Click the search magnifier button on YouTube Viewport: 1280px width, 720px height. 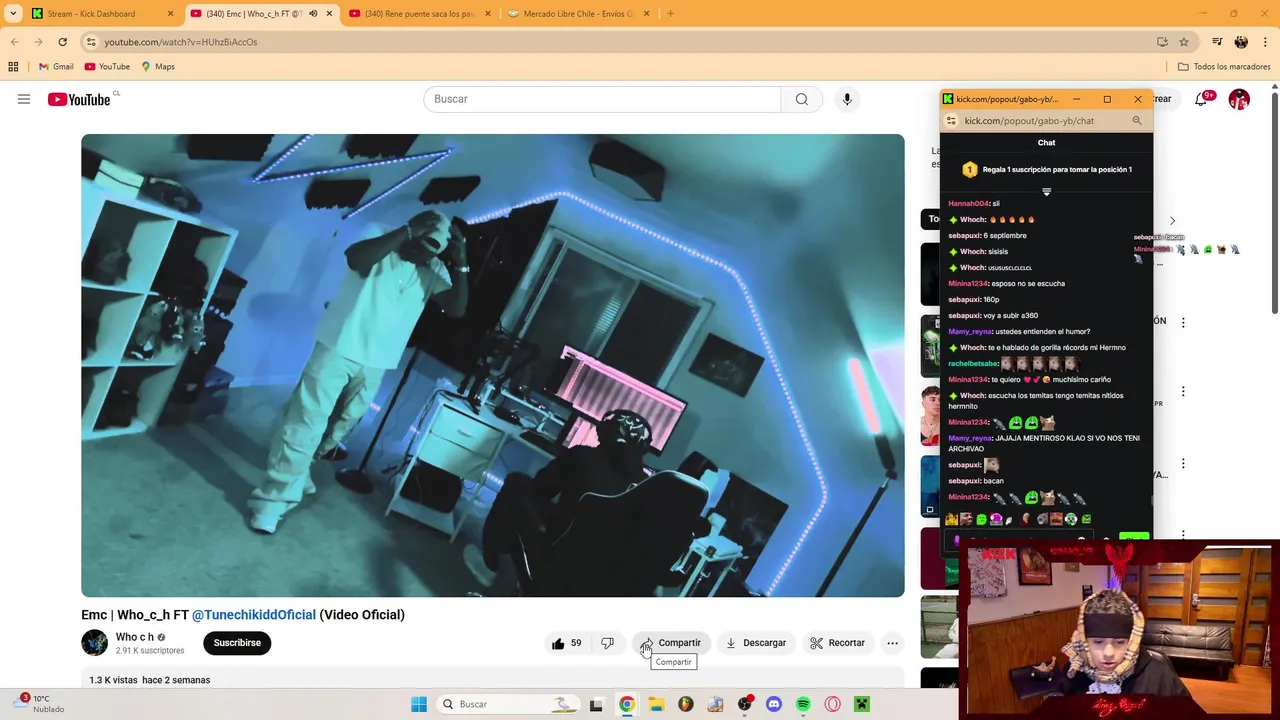(x=801, y=99)
